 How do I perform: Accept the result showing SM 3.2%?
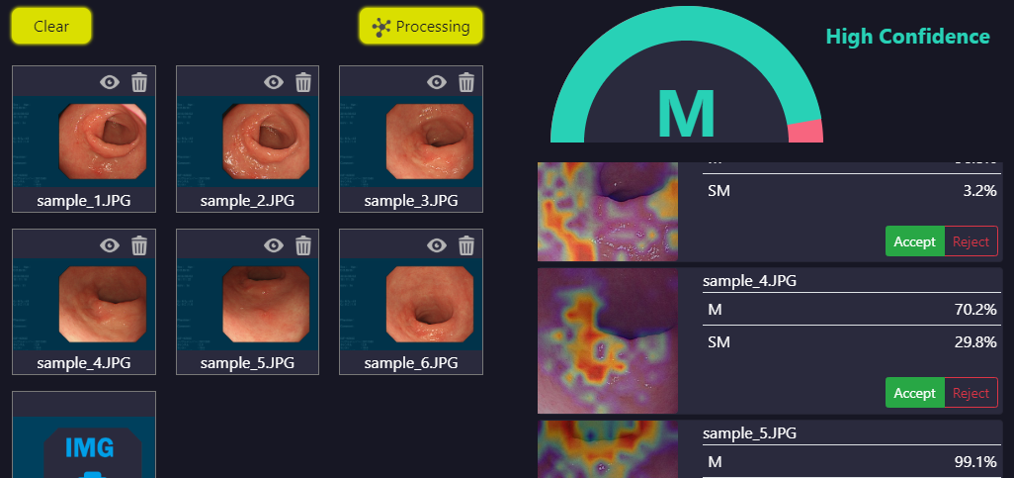[915, 241]
